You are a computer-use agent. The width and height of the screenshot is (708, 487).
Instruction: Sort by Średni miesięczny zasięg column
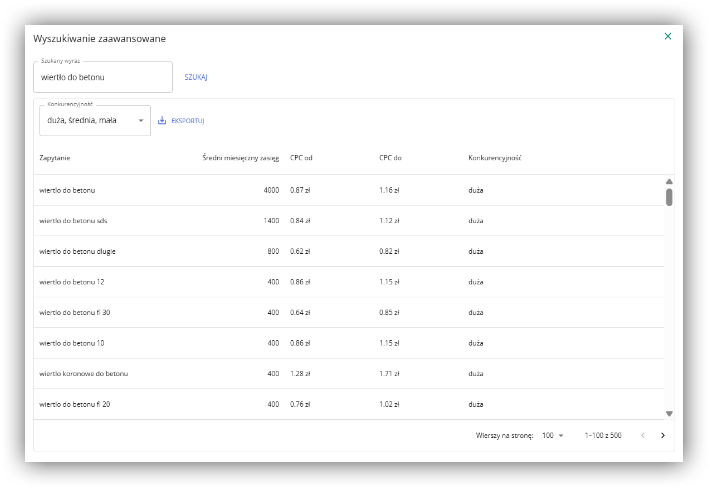pyautogui.click(x=240, y=158)
